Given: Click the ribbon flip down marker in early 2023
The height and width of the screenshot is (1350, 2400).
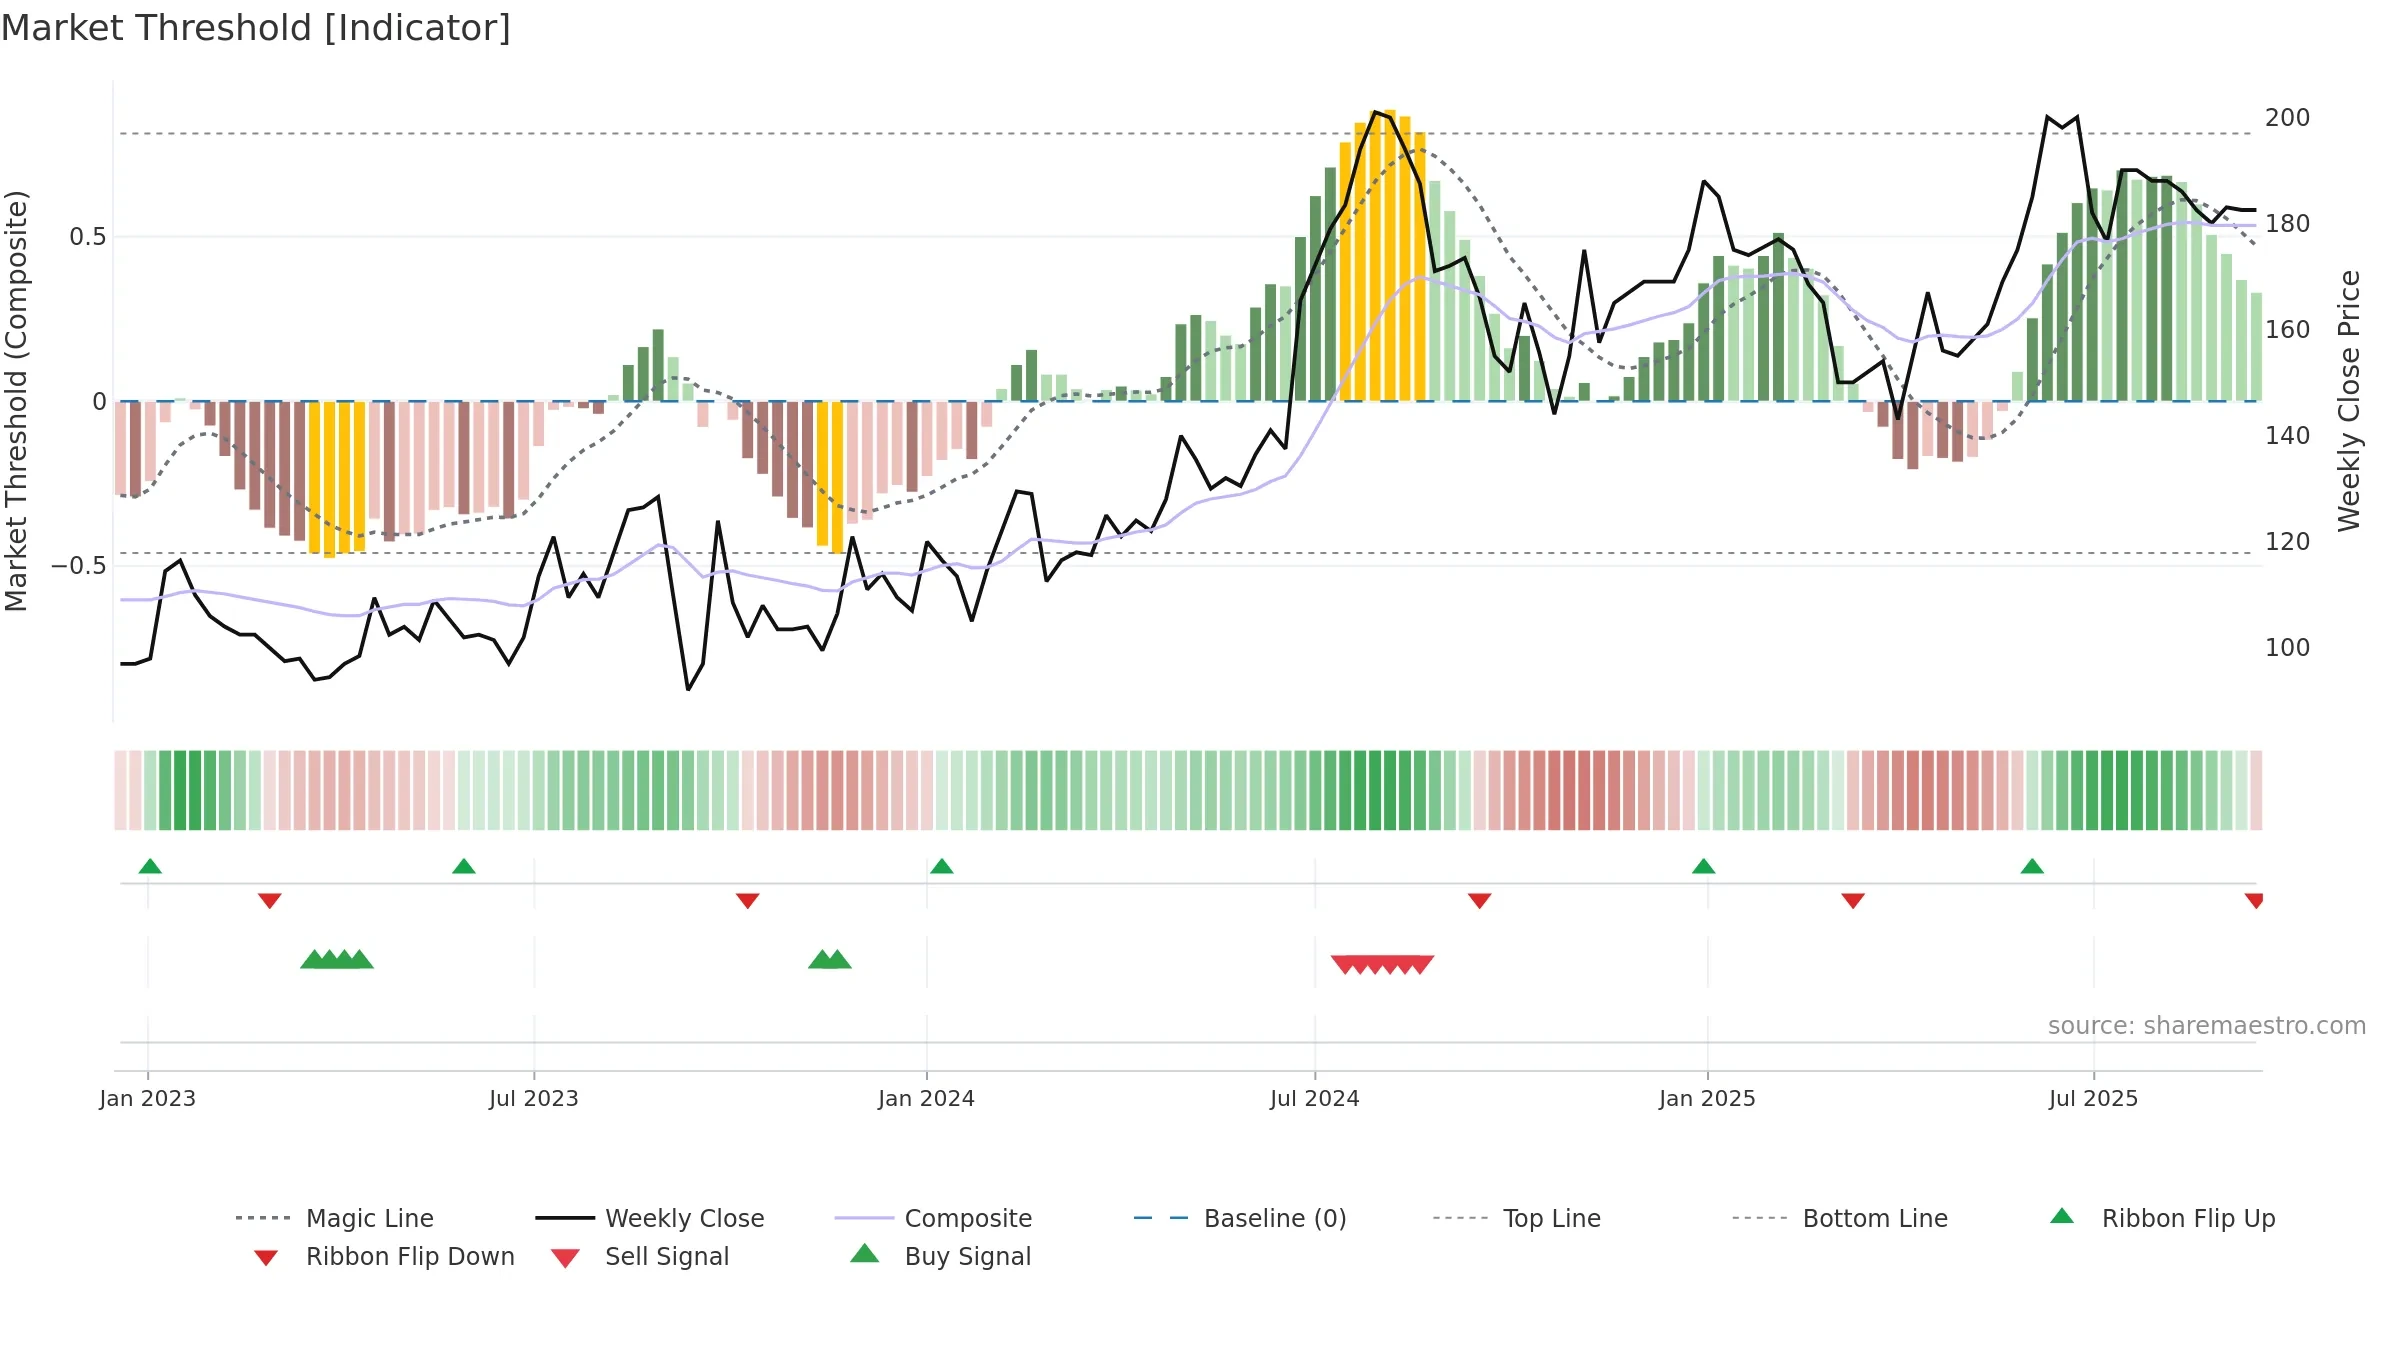Looking at the screenshot, I should [270, 901].
